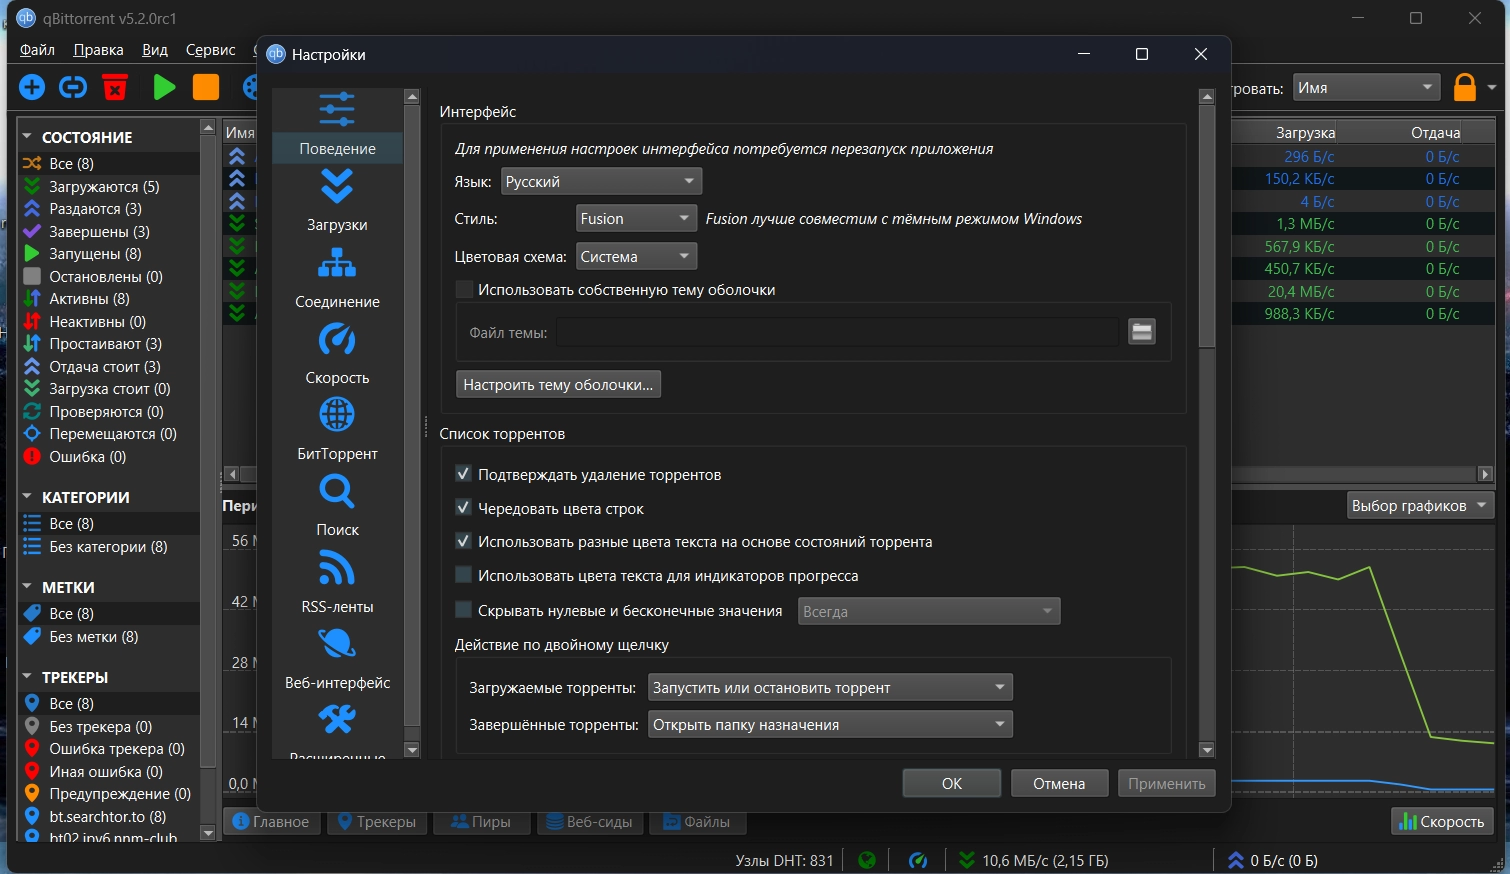Open the БитТоррент settings section
The image size is (1510, 874).
pos(337,430)
